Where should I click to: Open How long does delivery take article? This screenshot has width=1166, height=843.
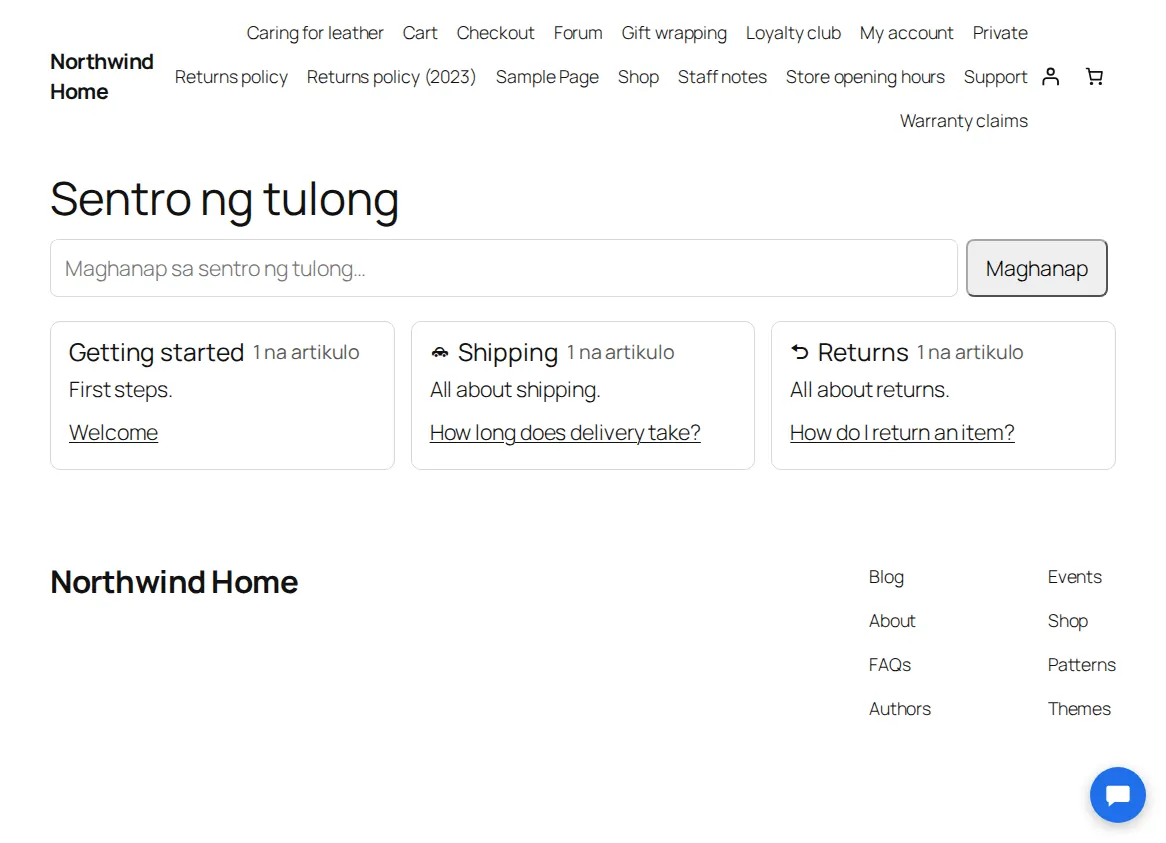click(x=565, y=433)
